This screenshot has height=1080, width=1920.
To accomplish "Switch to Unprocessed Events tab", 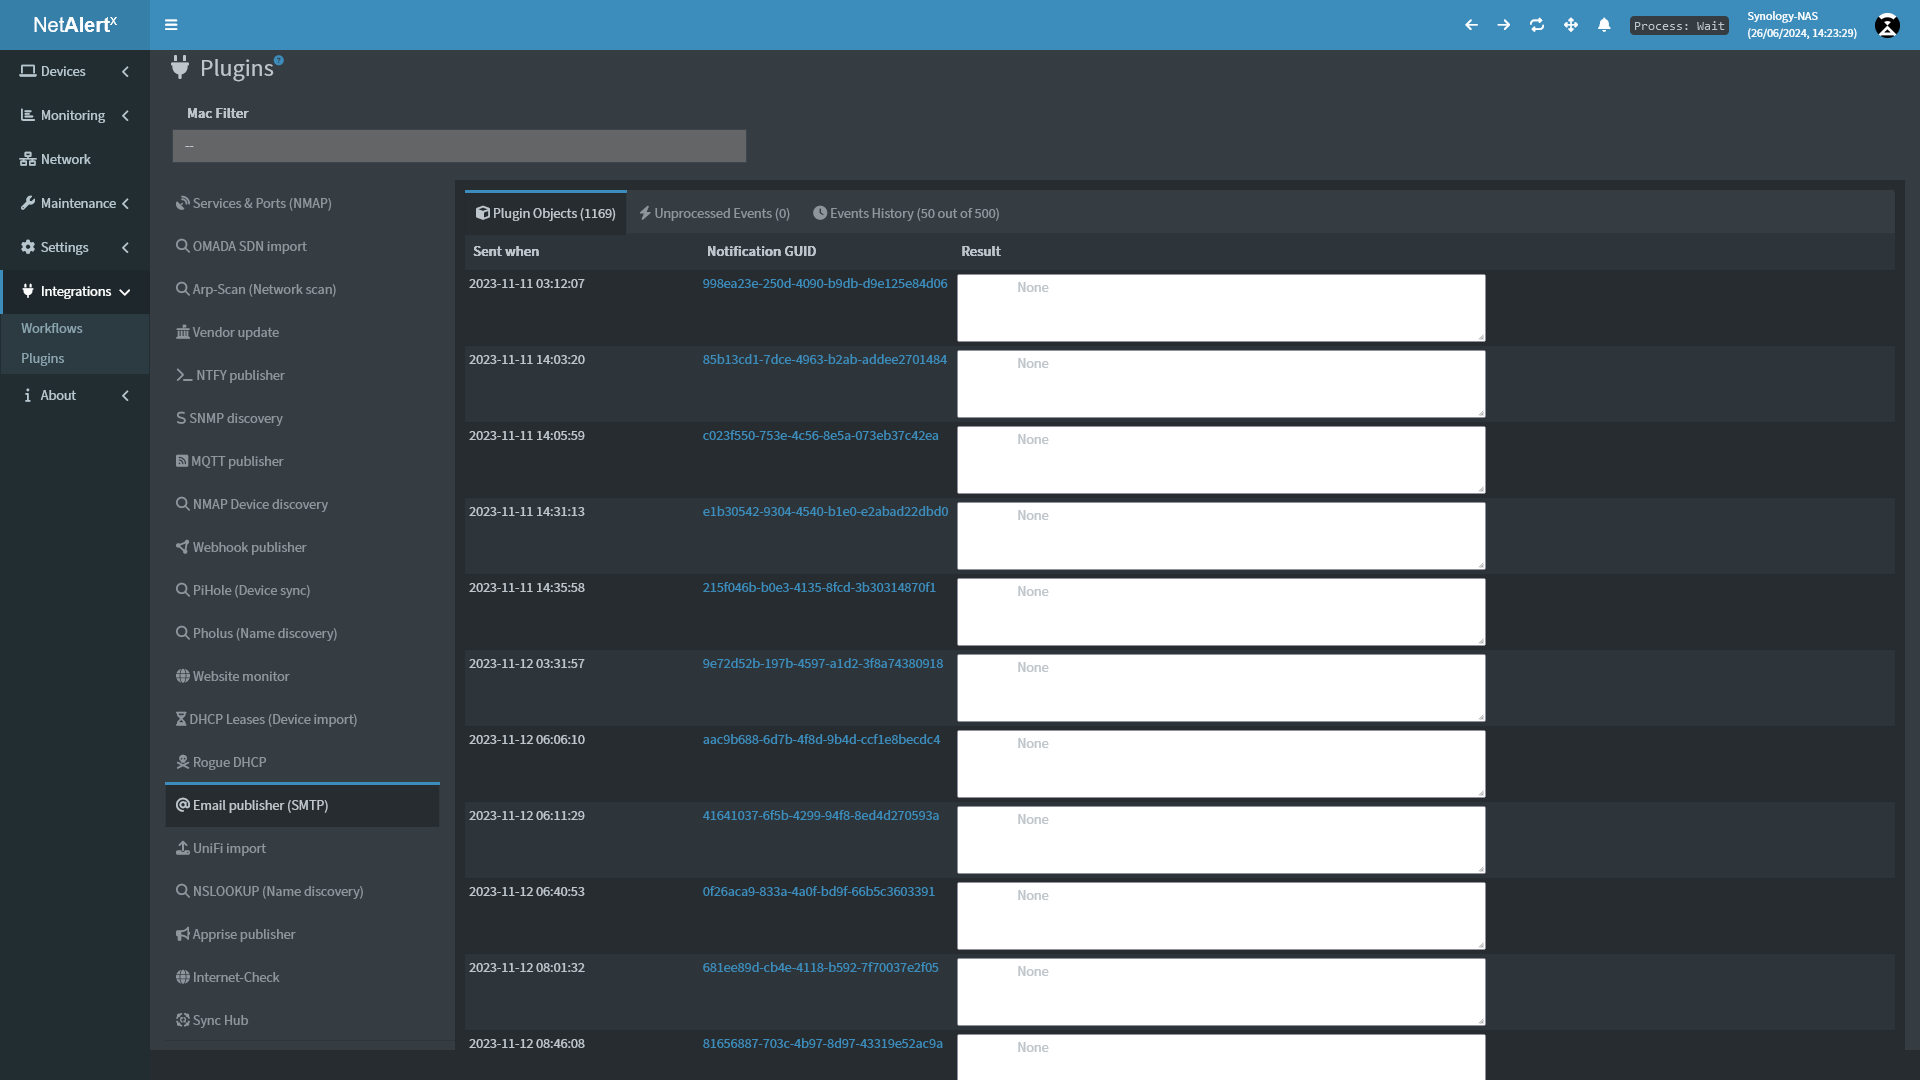I will tap(714, 213).
